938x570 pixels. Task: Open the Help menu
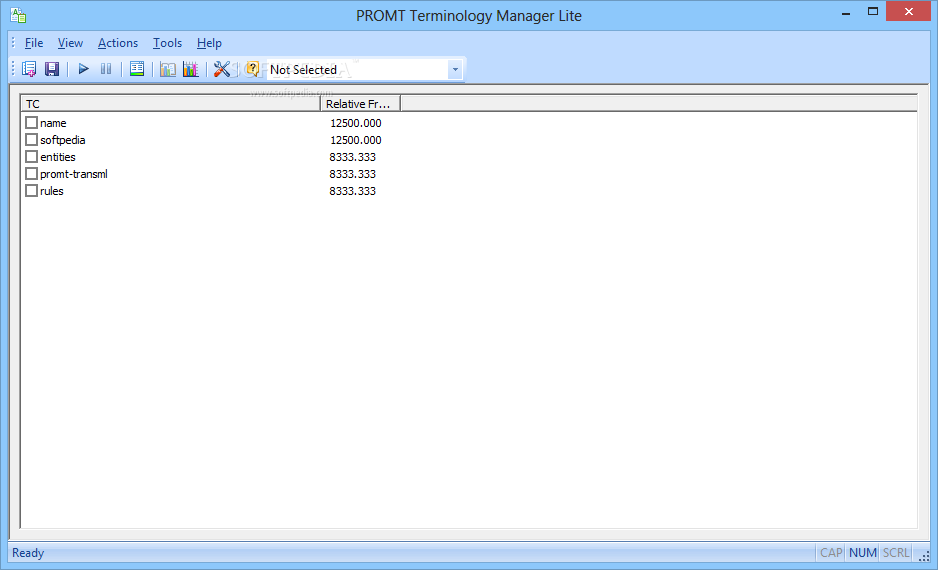point(209,43)
